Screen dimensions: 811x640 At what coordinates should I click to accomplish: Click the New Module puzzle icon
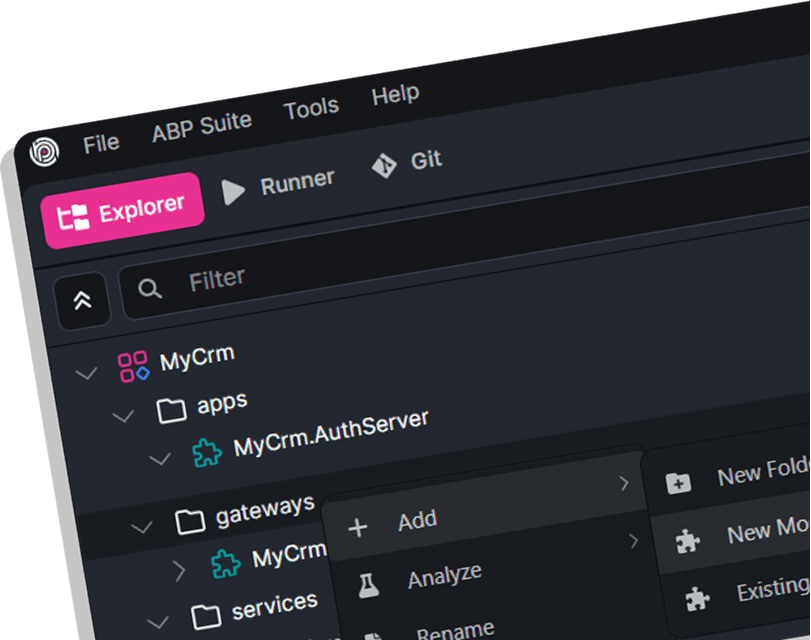[x=688, y=541]
